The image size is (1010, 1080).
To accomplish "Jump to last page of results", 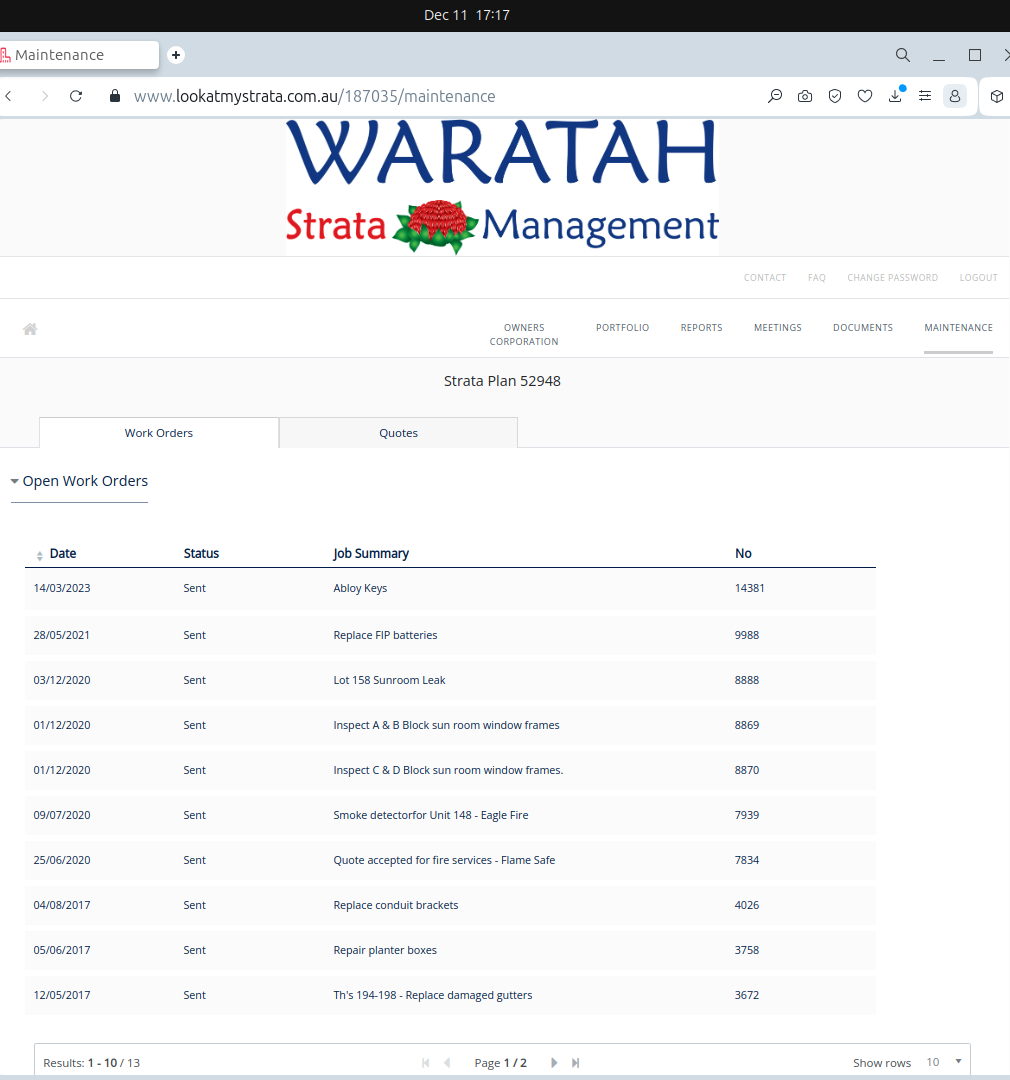I will [x=576, y=1063].
